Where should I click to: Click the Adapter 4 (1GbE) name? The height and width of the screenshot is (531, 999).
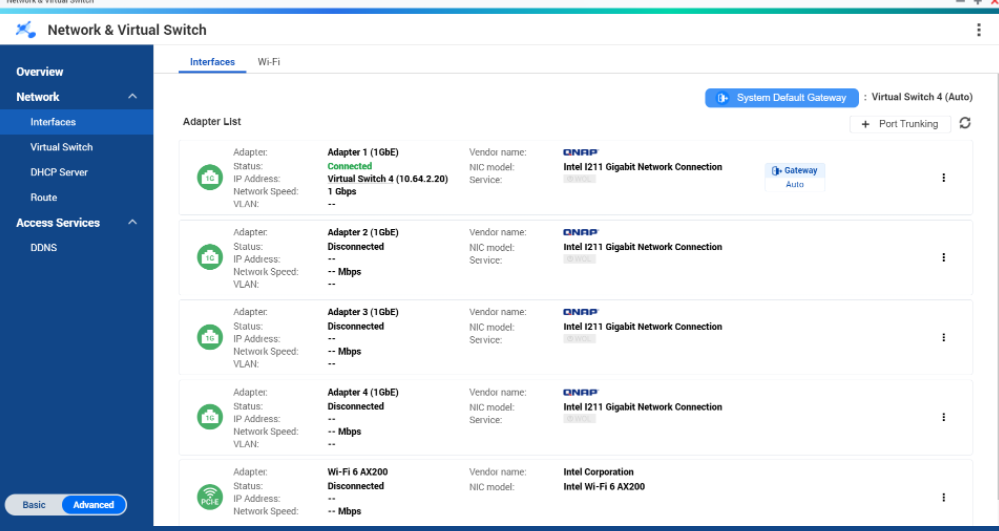click(363, 392)
